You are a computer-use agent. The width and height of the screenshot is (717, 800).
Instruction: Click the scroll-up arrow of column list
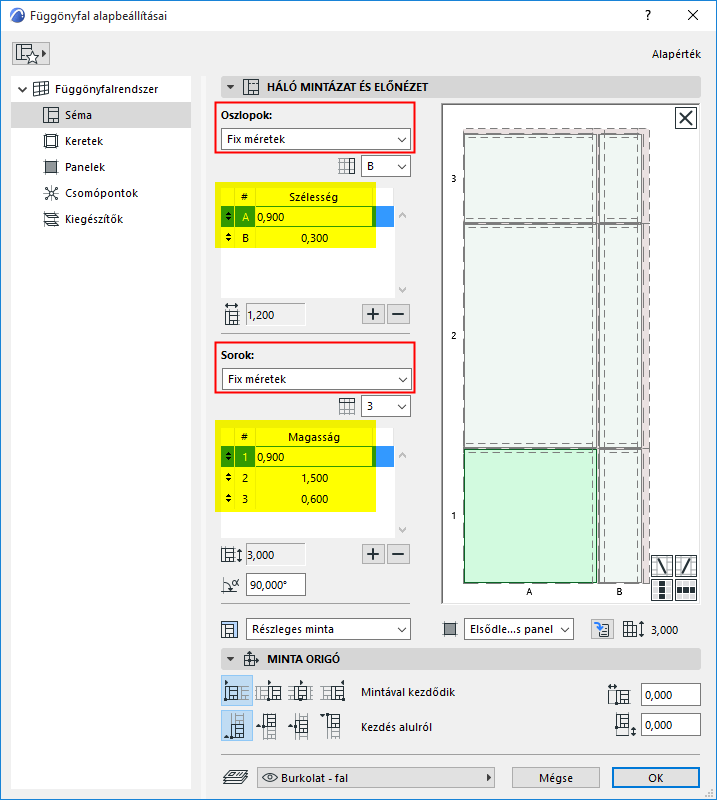click(x=402, y=215)
